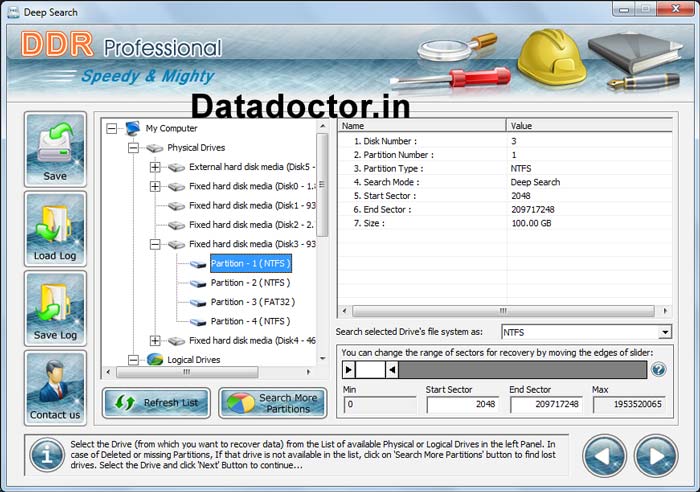Select Fixed hard disk media Disk1
This screenshot has width=700, height=492.
[252, 205]
